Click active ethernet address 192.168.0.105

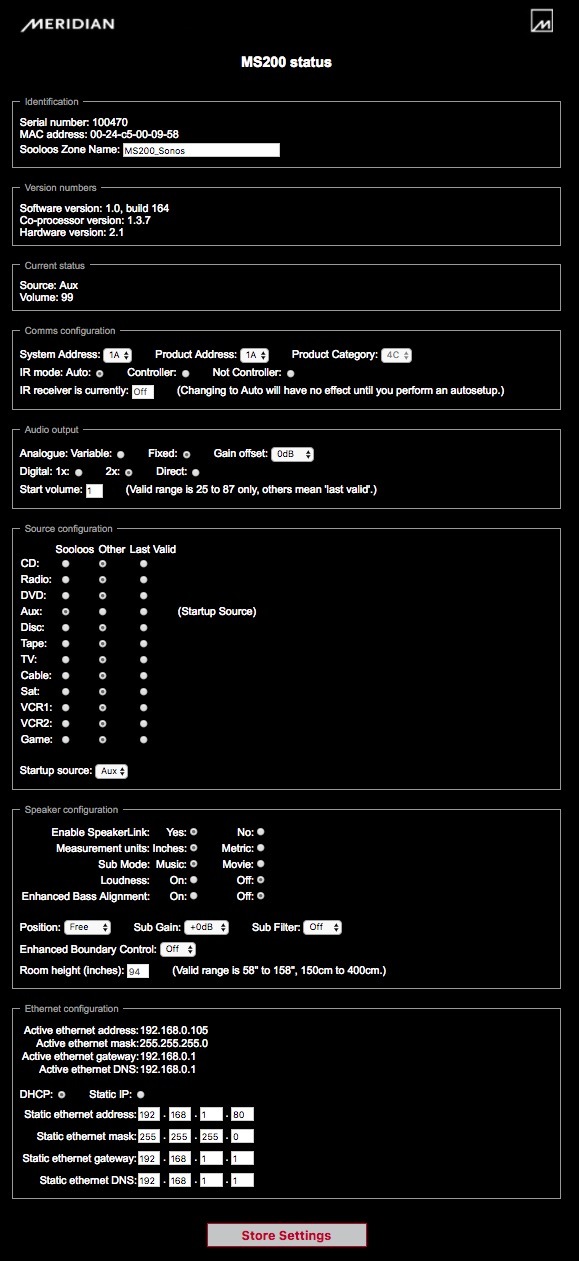coord(116,1030)
